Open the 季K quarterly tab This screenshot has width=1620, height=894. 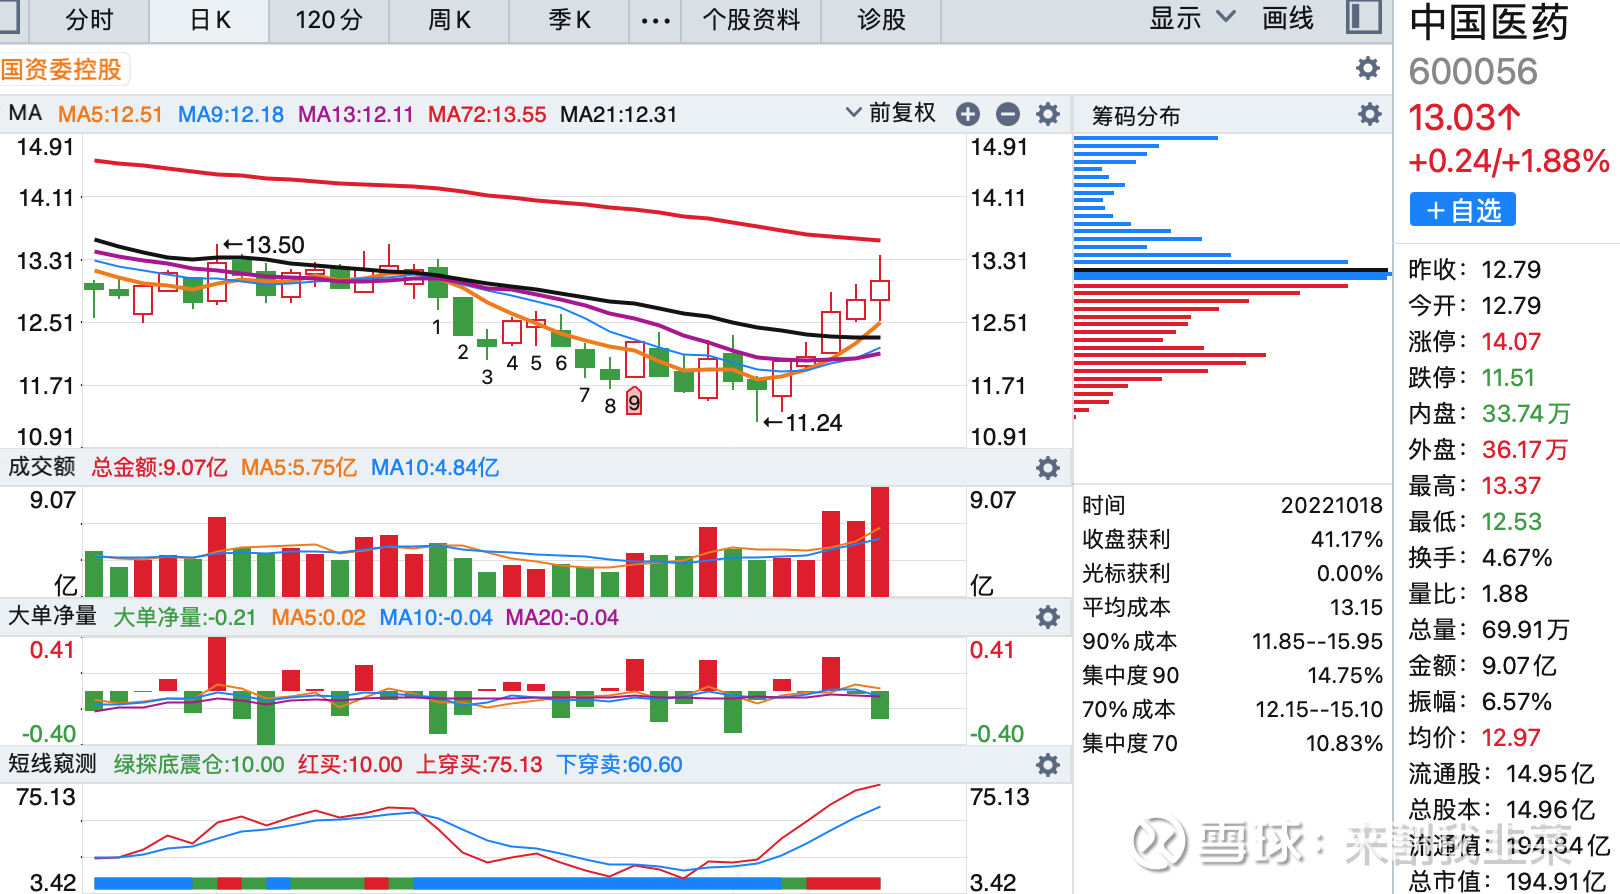coord(569,20)
